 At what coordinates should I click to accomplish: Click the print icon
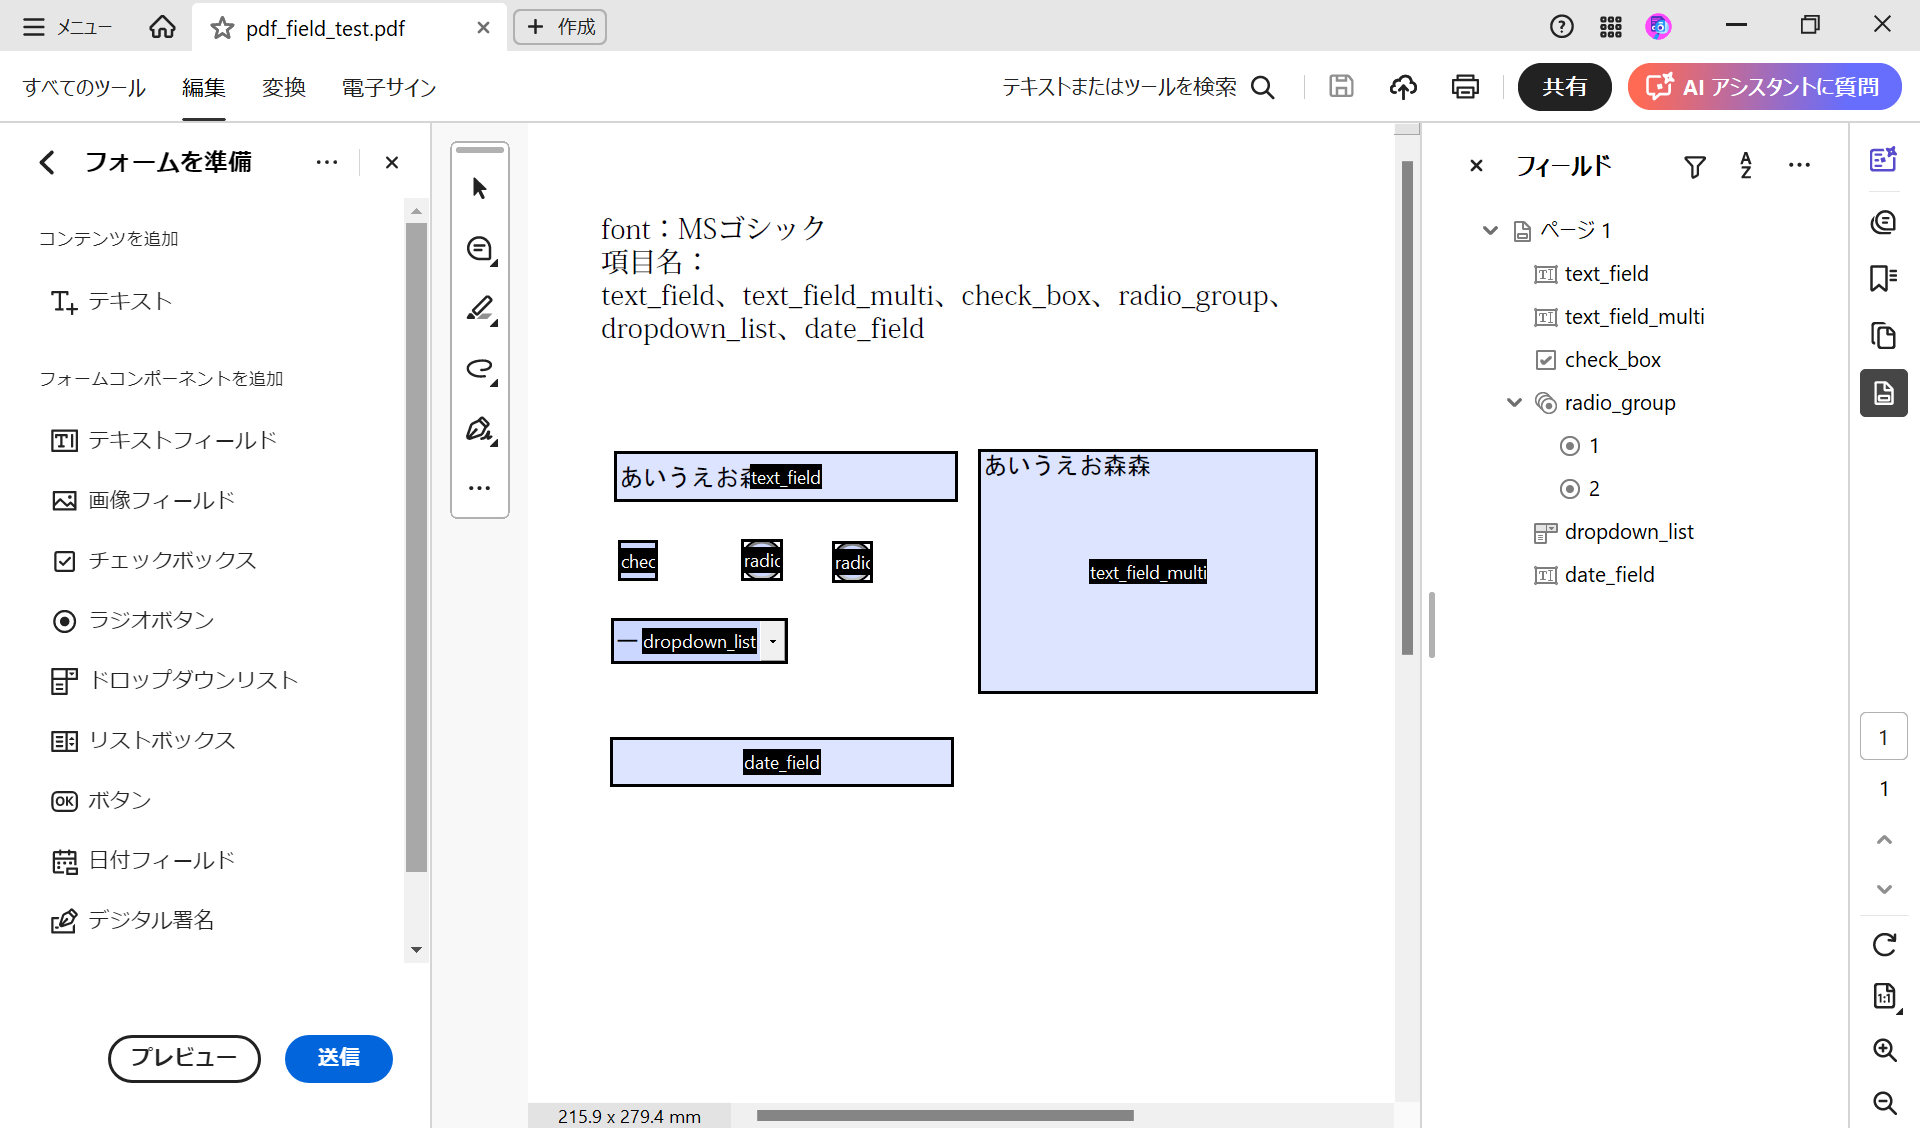pos(1465,87)
